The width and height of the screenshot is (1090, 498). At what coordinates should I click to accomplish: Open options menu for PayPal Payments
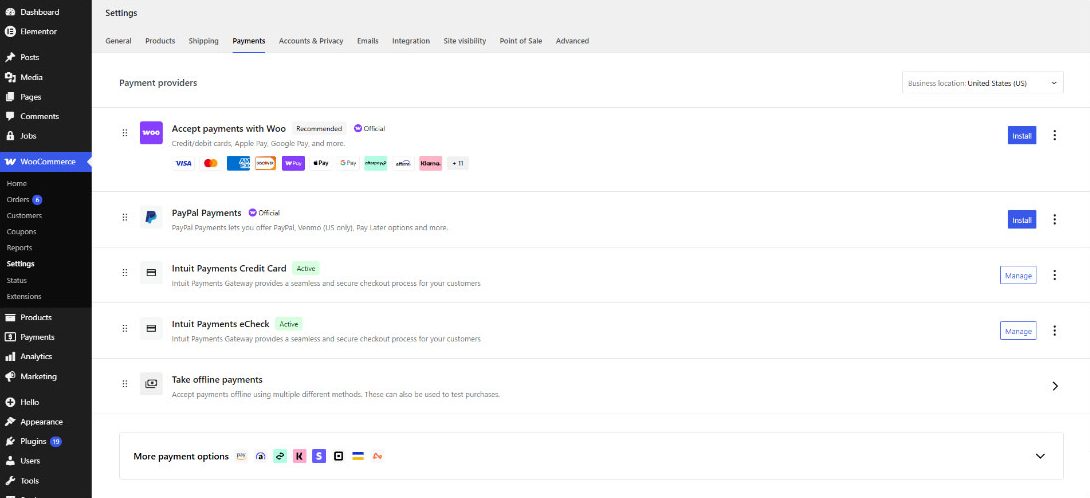pyautogui.click(x=1055, y=219)
